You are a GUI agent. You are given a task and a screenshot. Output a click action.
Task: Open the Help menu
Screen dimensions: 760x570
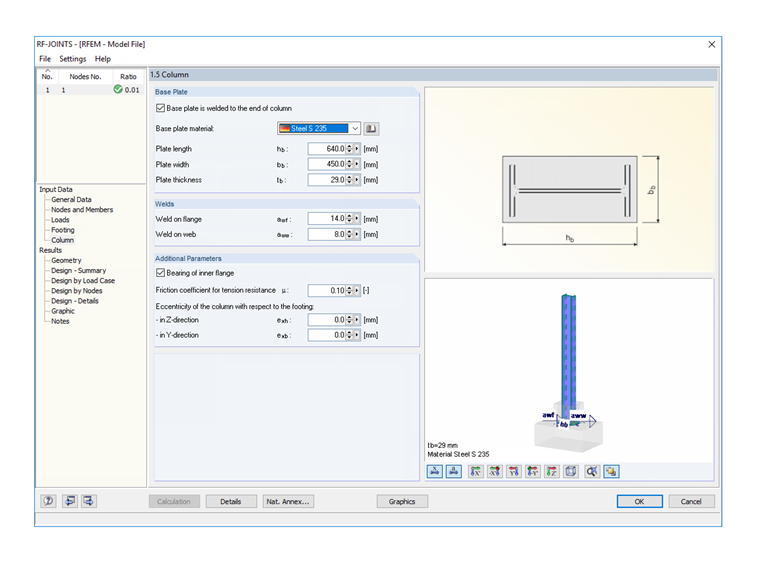click(x=103, y=59)
